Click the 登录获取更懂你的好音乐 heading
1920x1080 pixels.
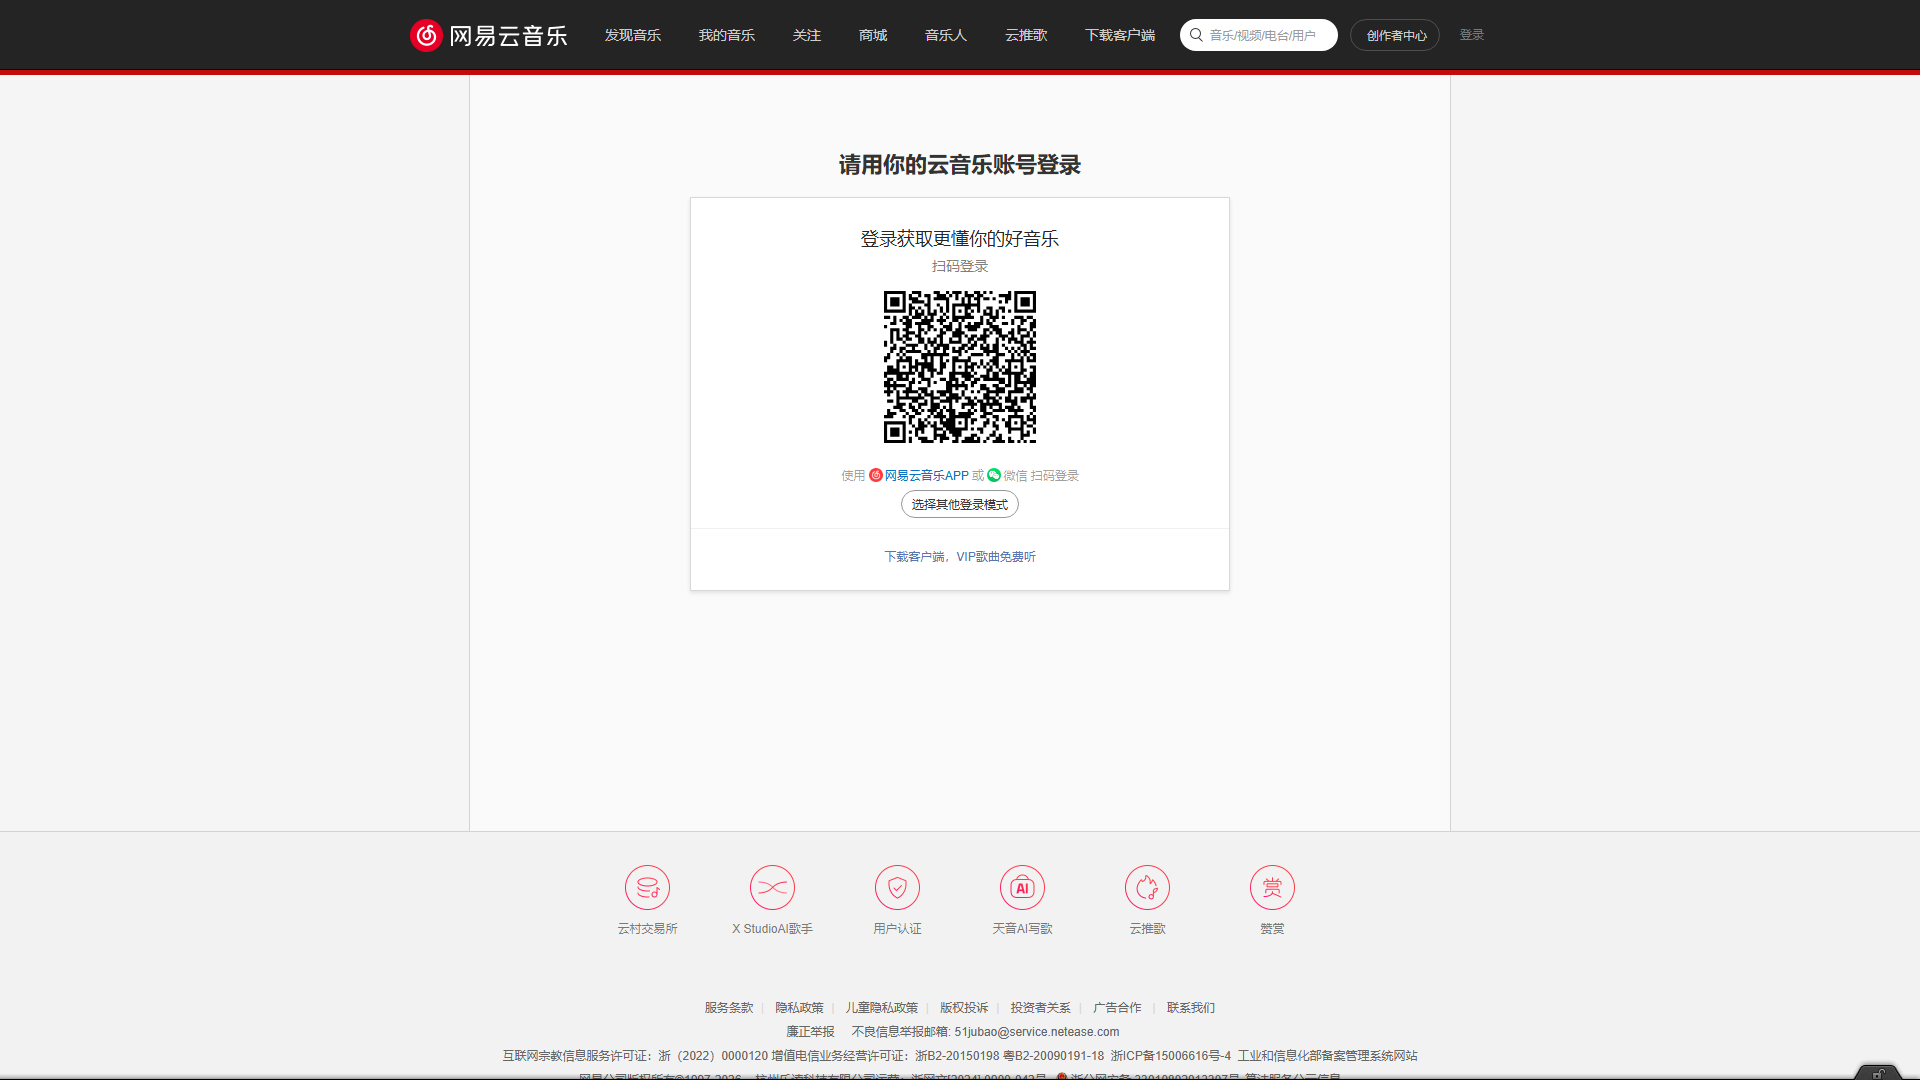click(x=960, y=239)
